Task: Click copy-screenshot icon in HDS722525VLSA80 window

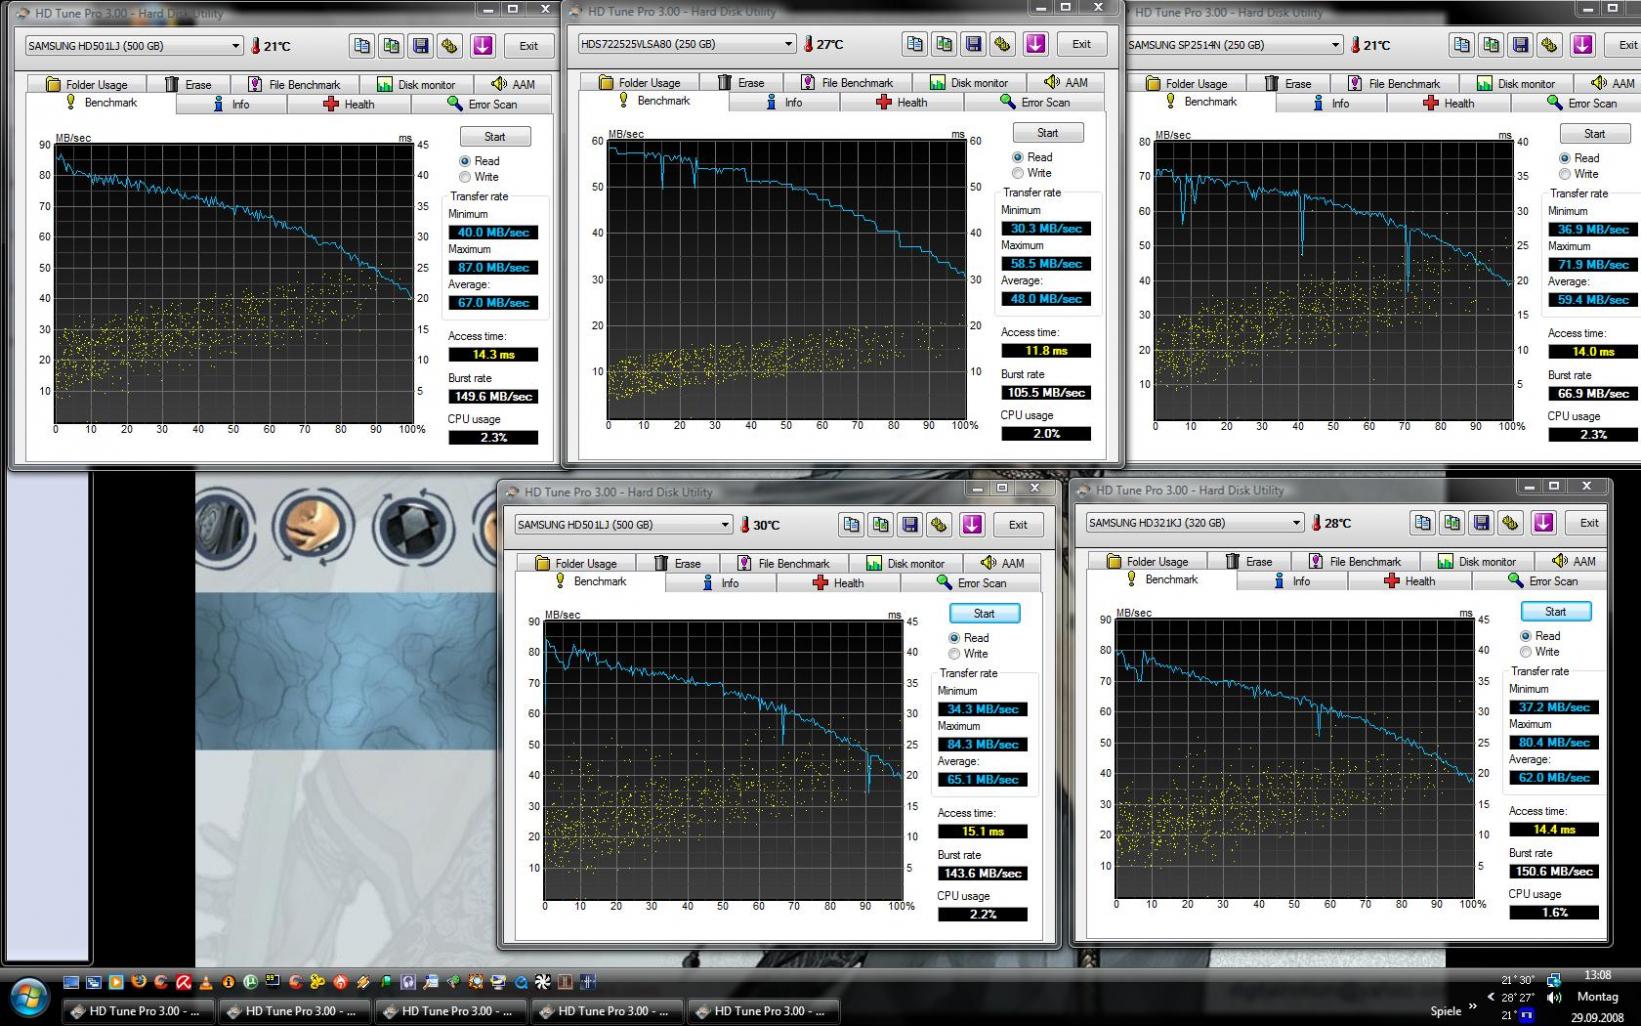Action: [944, 44]
